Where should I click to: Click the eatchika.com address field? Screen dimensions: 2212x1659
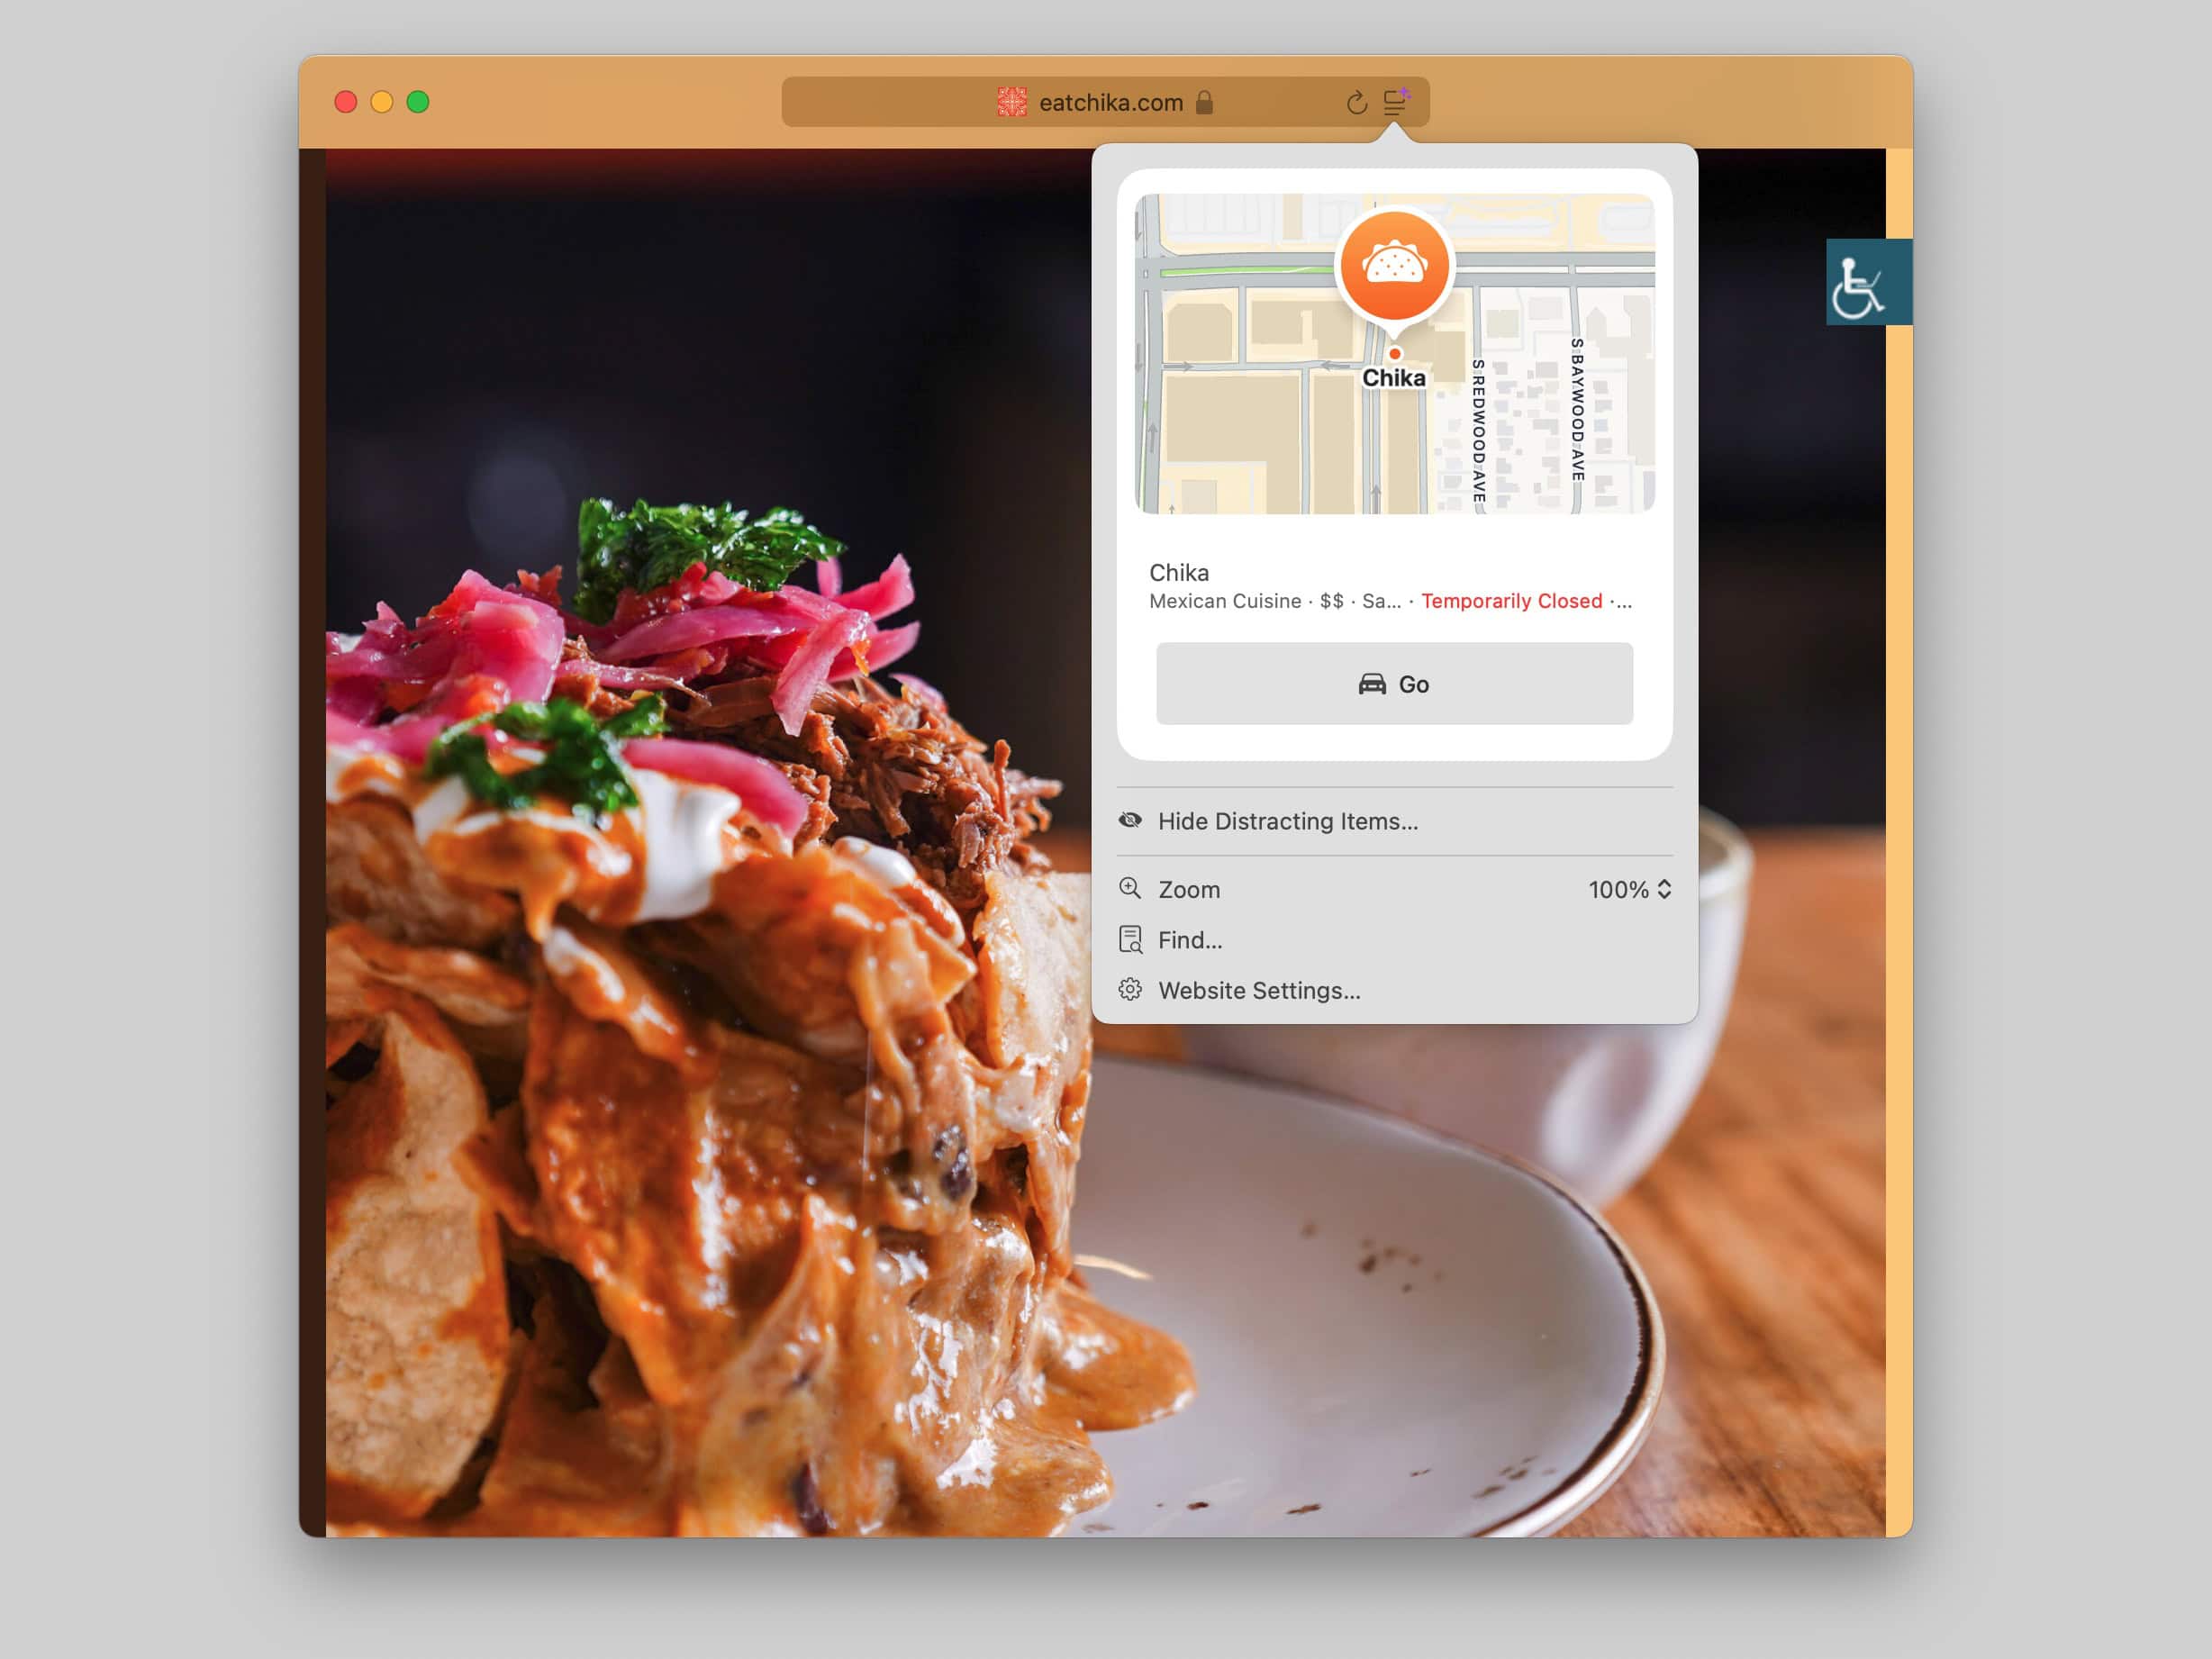(x=1110, y=102)
